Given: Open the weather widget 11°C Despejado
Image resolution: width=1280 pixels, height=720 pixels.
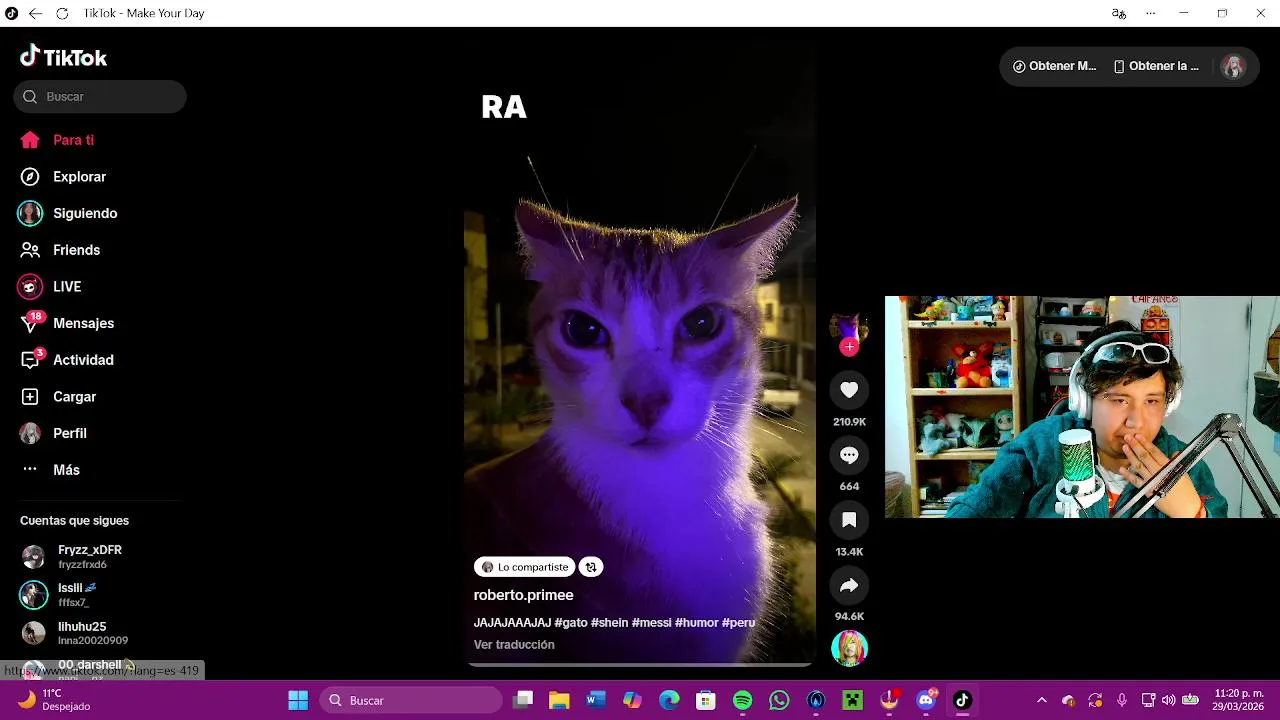Looking at the screenshot, I should 55,700.
